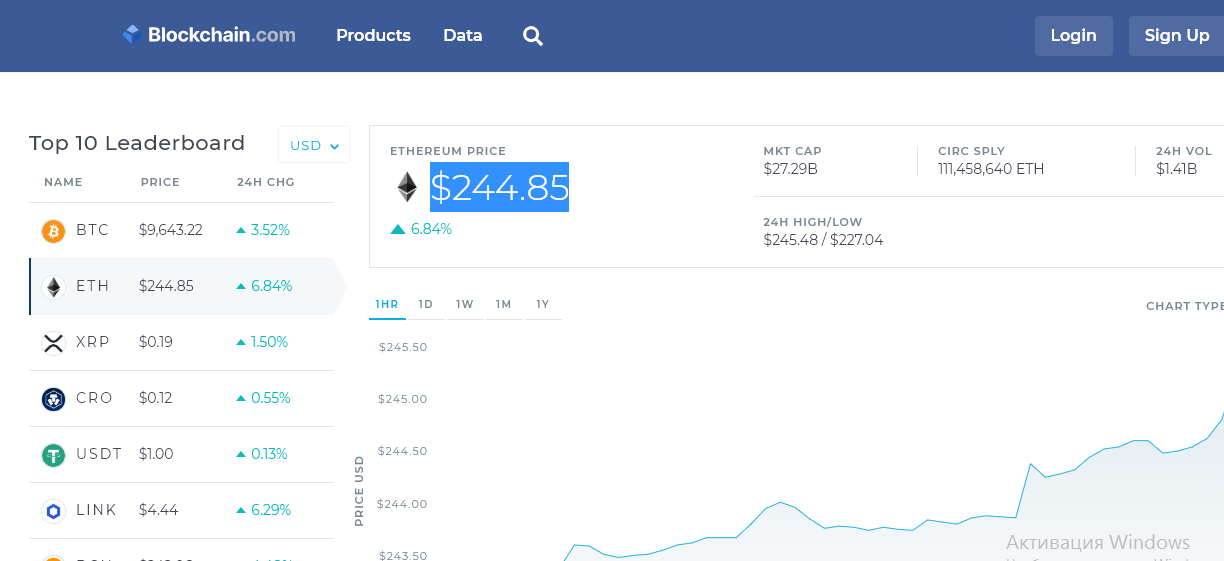Click the market cap value $27.29B

click(x=790, y=169)
